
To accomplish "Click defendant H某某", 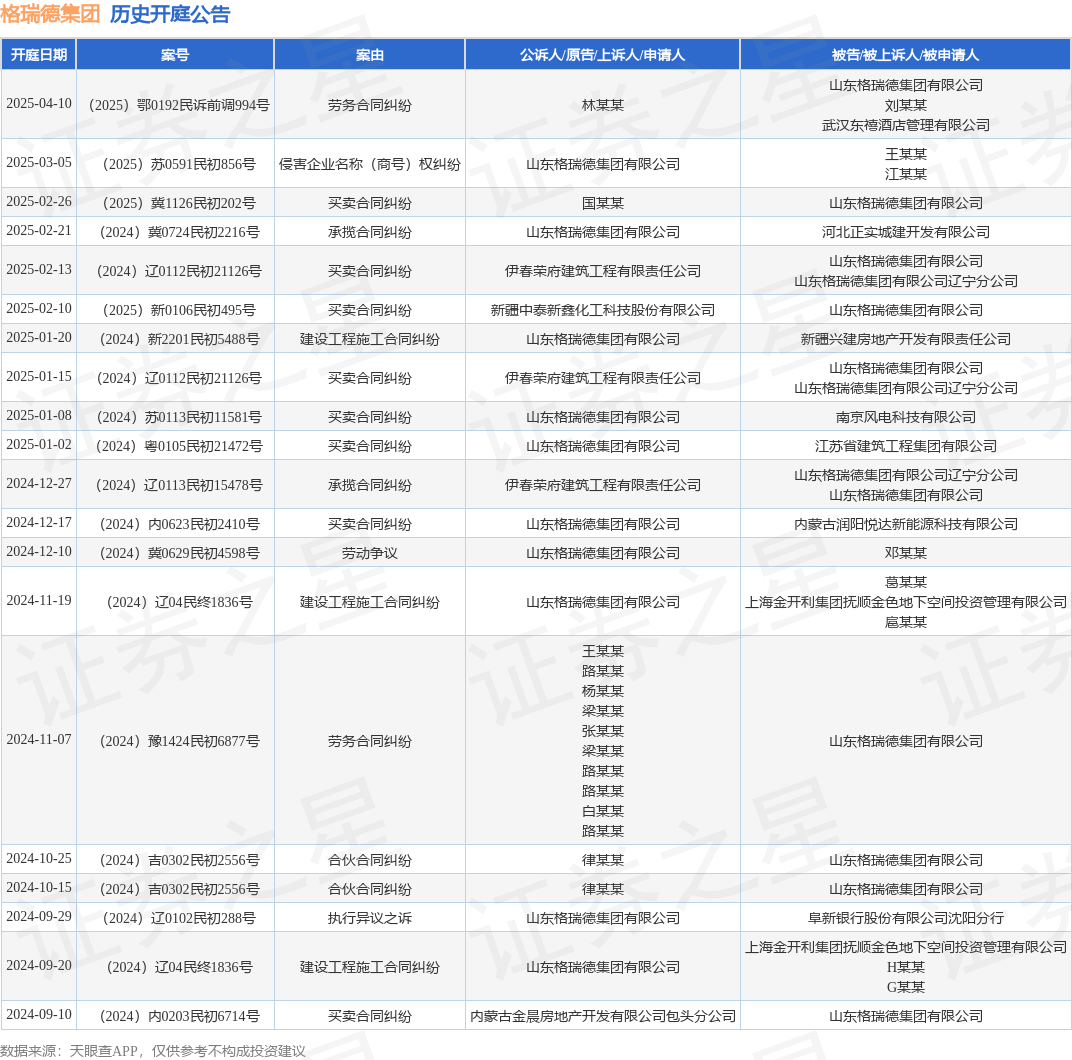I will point(905,967).
